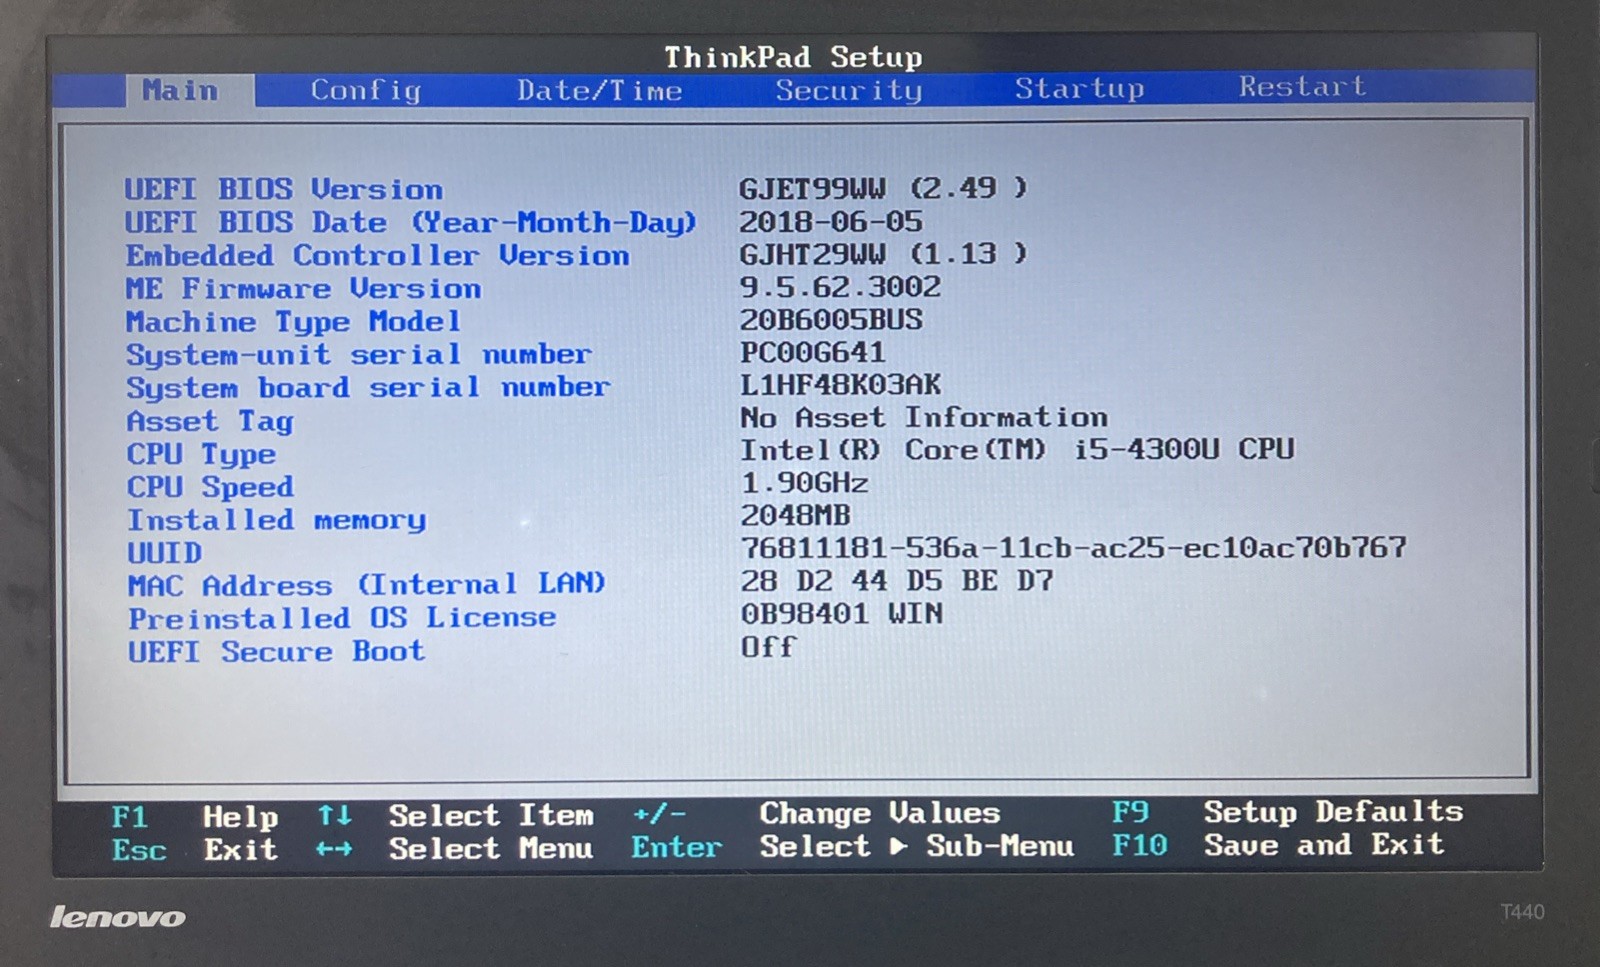Click the F9 Setup Defaults hint
Image resolution: width=1600 pixels, height=967 pixels.
(x=1288, y=811)
